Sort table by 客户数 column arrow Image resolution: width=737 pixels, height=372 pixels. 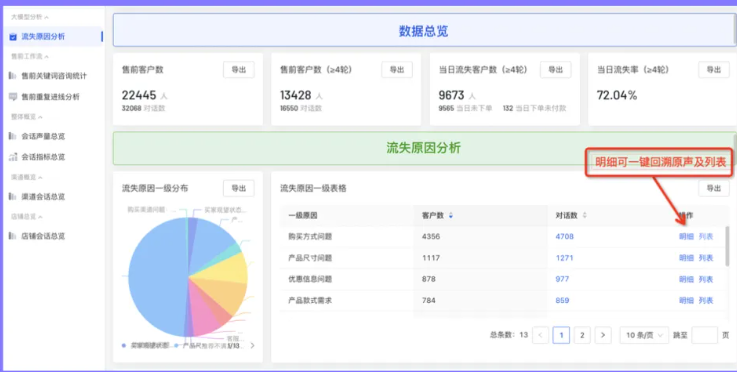click(x=451, y=215)
